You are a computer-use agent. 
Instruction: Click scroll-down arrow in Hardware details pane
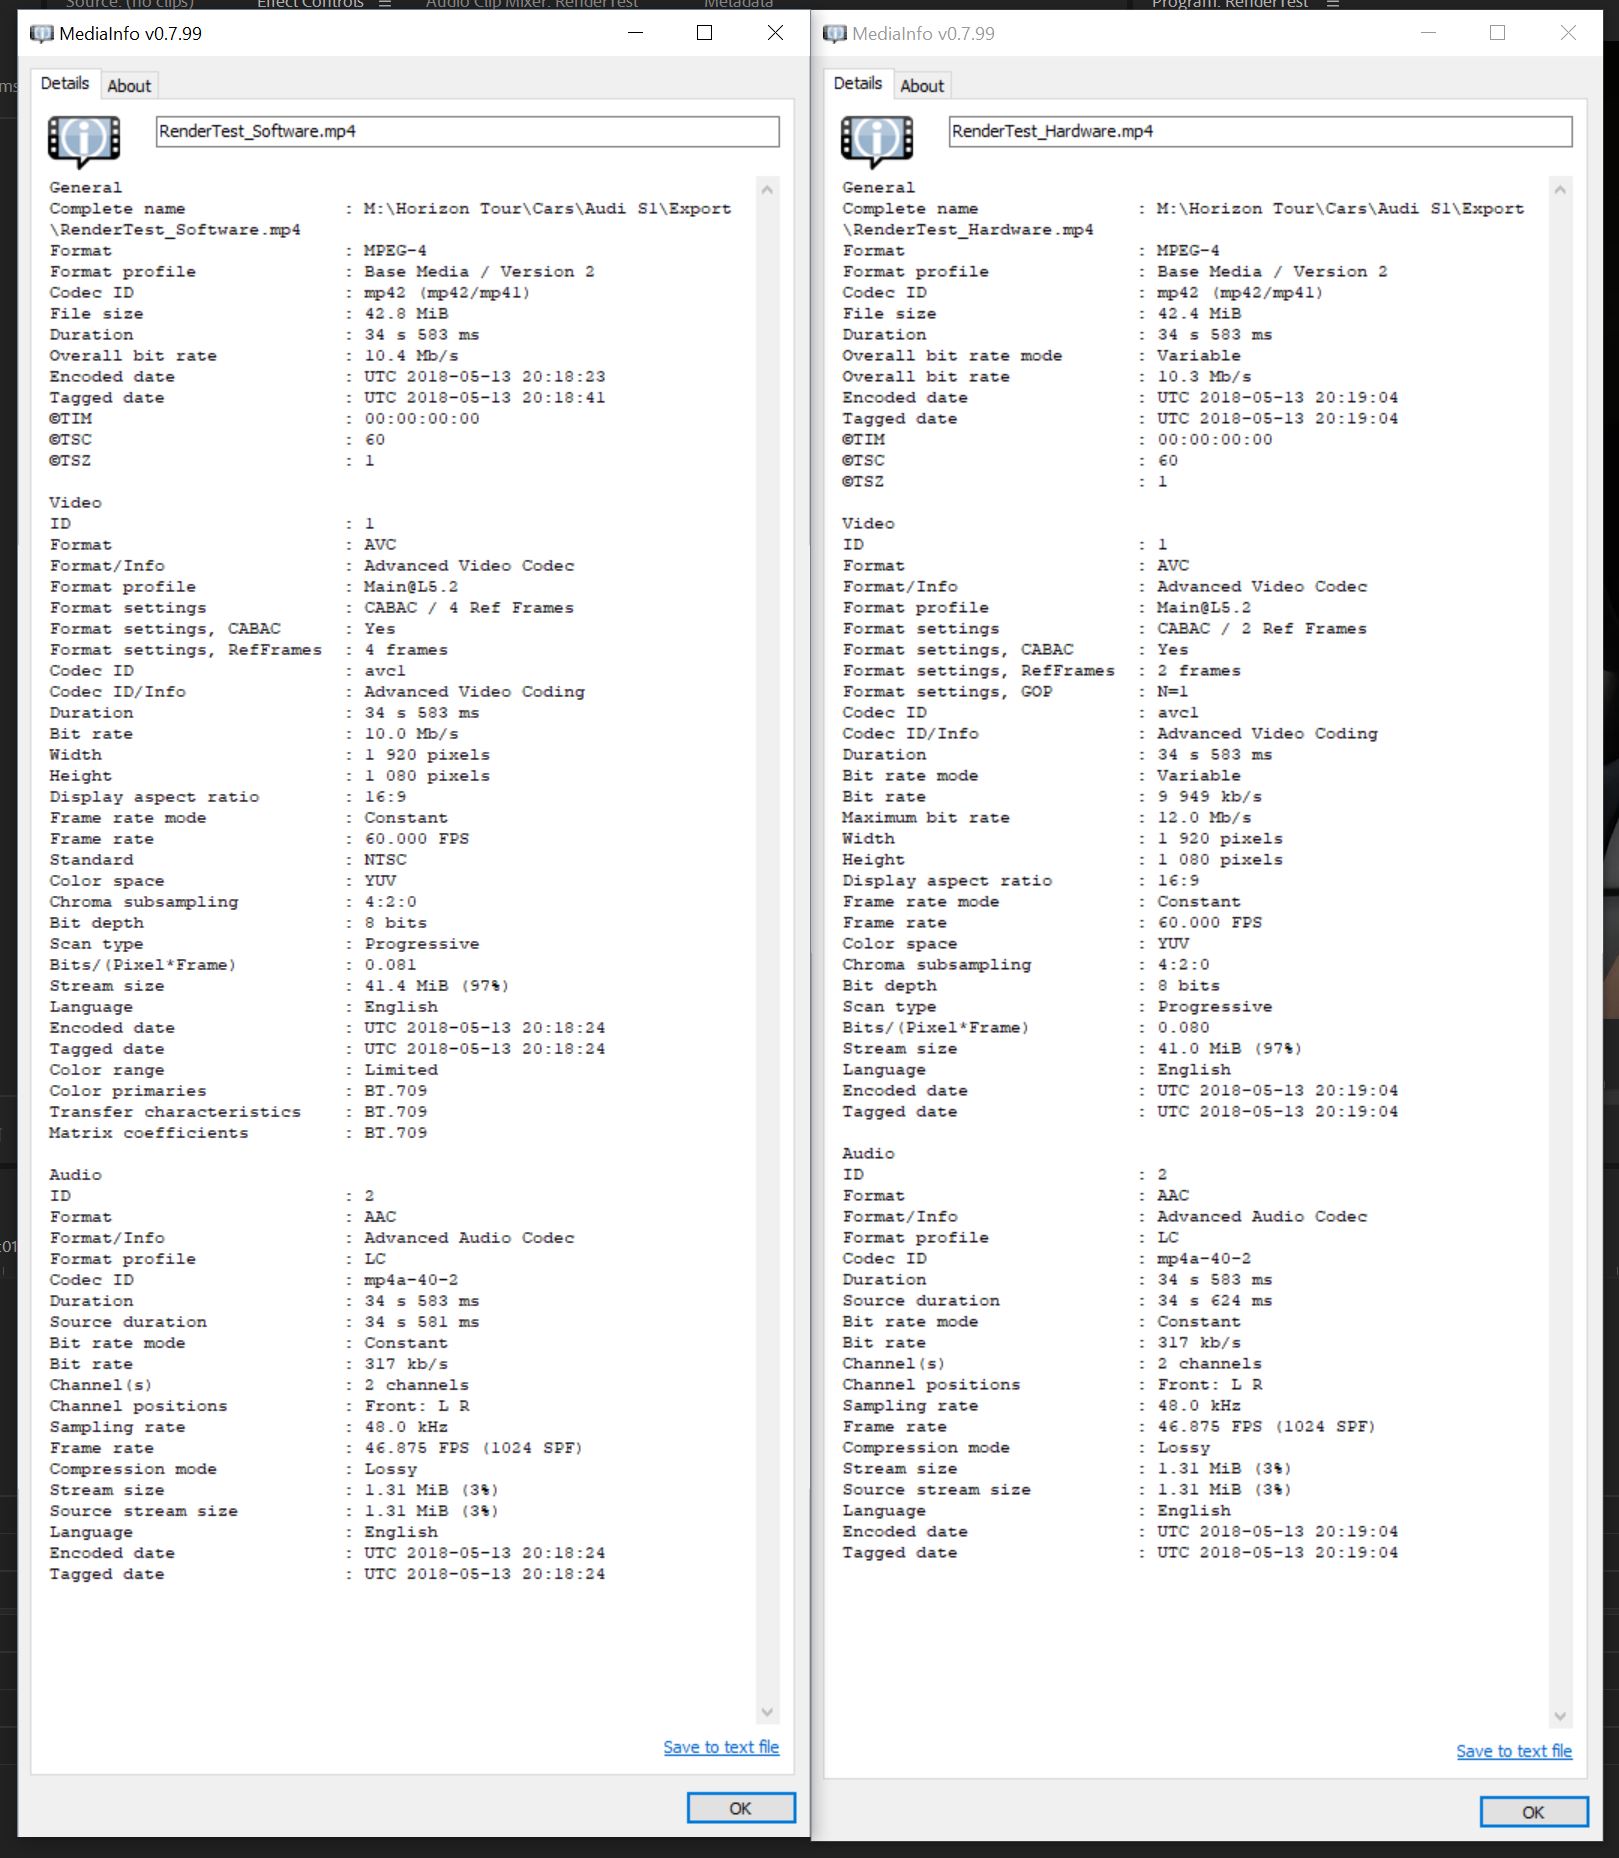pos(1560,1716)
